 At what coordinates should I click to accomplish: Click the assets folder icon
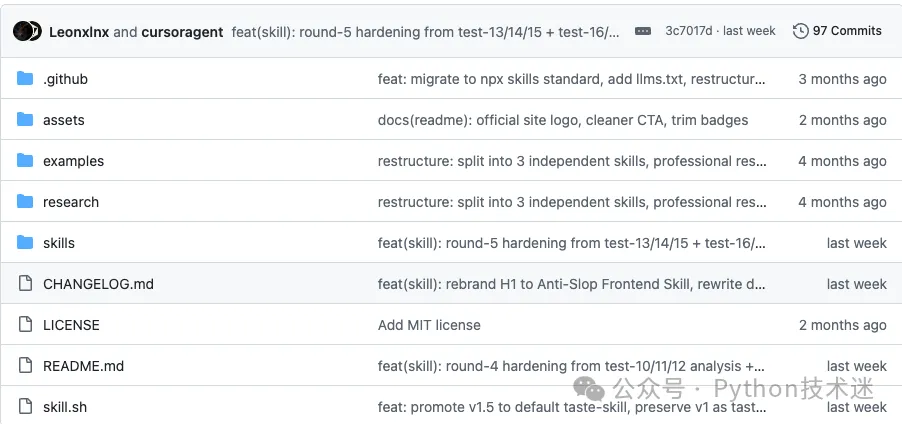pos(25,119)
